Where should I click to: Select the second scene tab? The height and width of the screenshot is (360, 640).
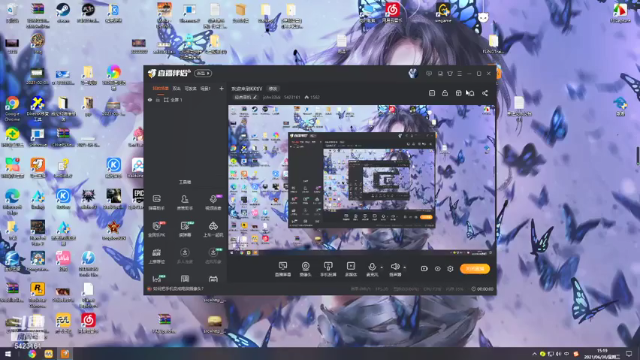pyautogui.click(x=176, y=88)
